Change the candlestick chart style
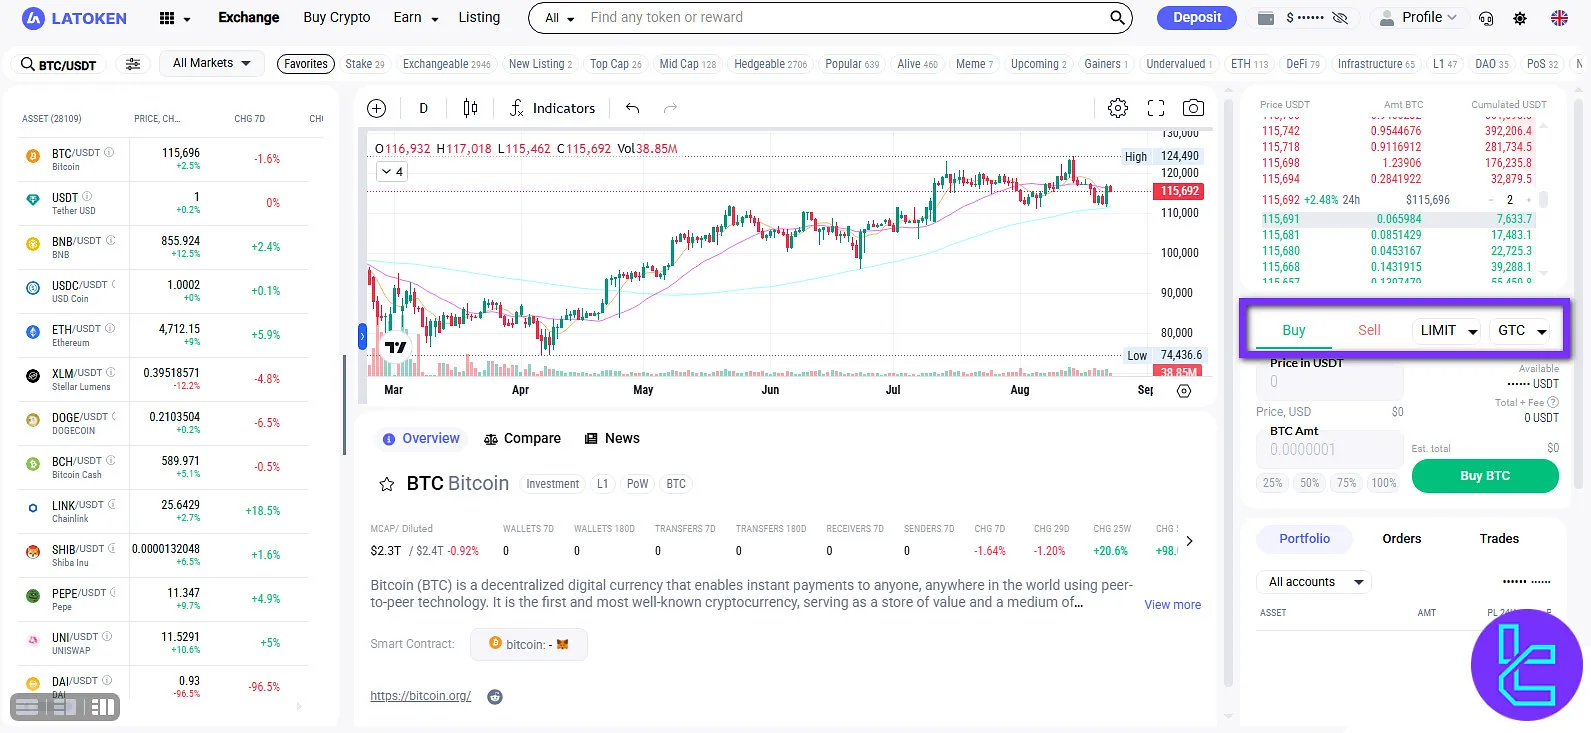The height and width of the screenshot is (733, 1591). click(470, 108)
